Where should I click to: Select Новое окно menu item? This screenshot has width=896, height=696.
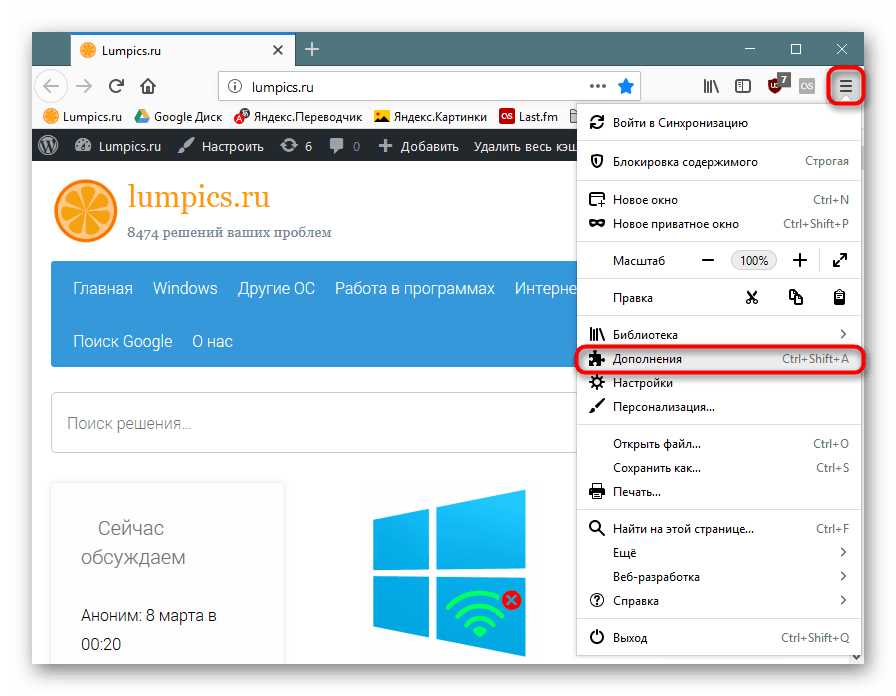pos(719,200)
